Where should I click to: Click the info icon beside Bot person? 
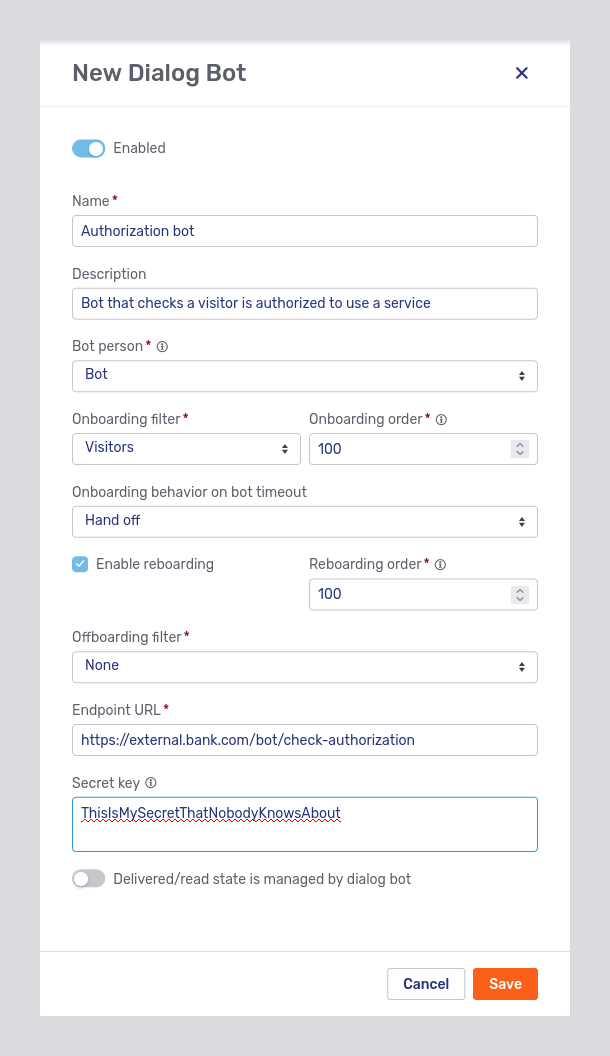coord(162,346)
